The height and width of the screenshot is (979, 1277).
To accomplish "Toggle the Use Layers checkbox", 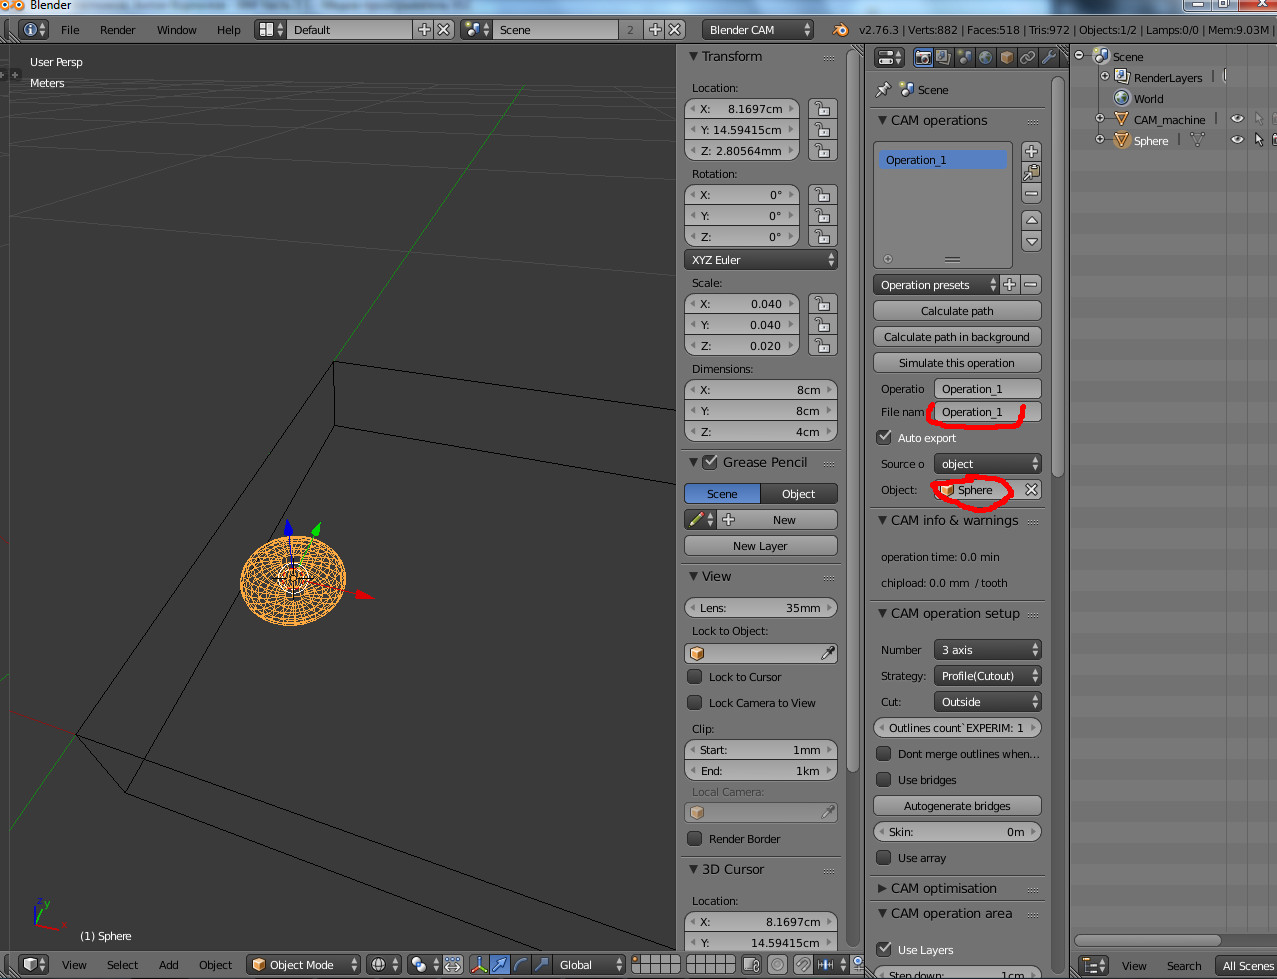I will click(884, 950).
